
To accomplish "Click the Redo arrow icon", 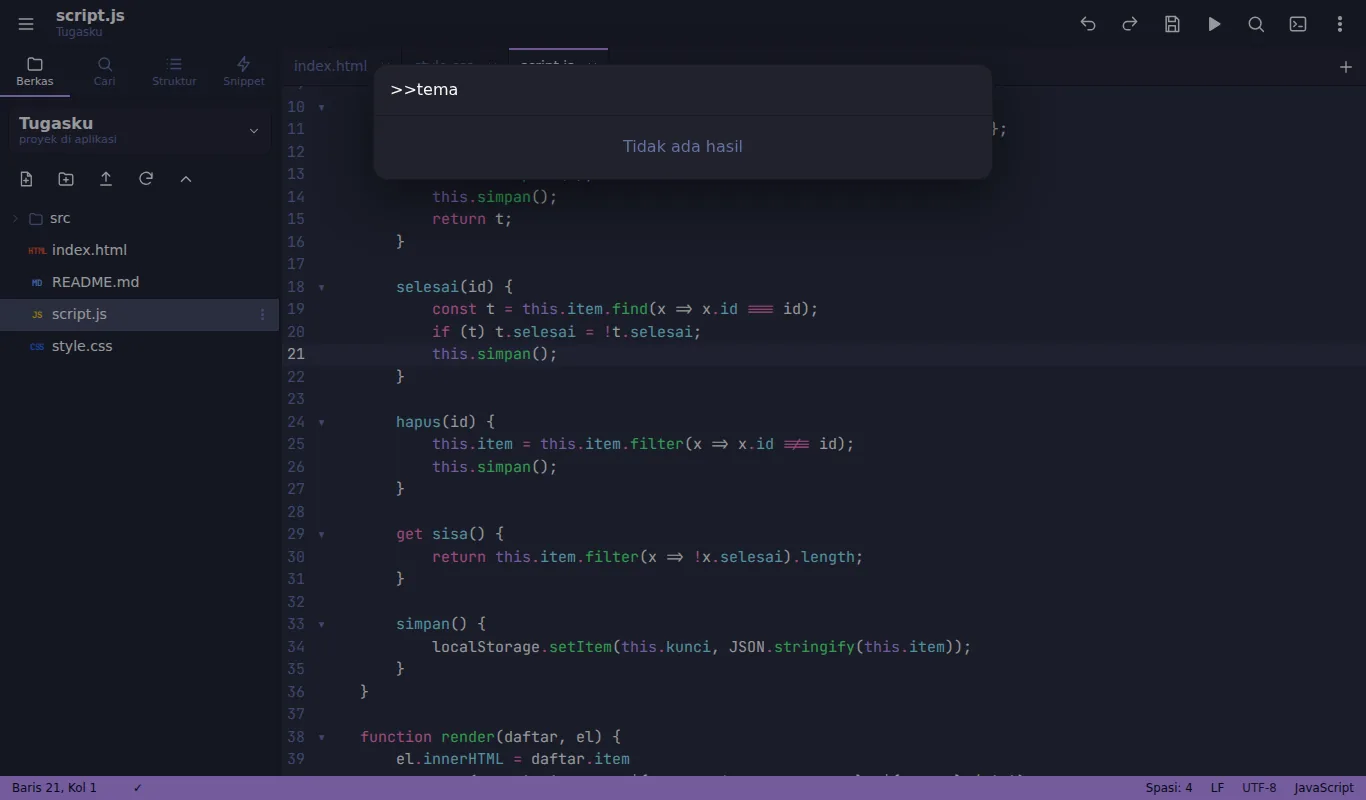I will tap(1130, 24).
